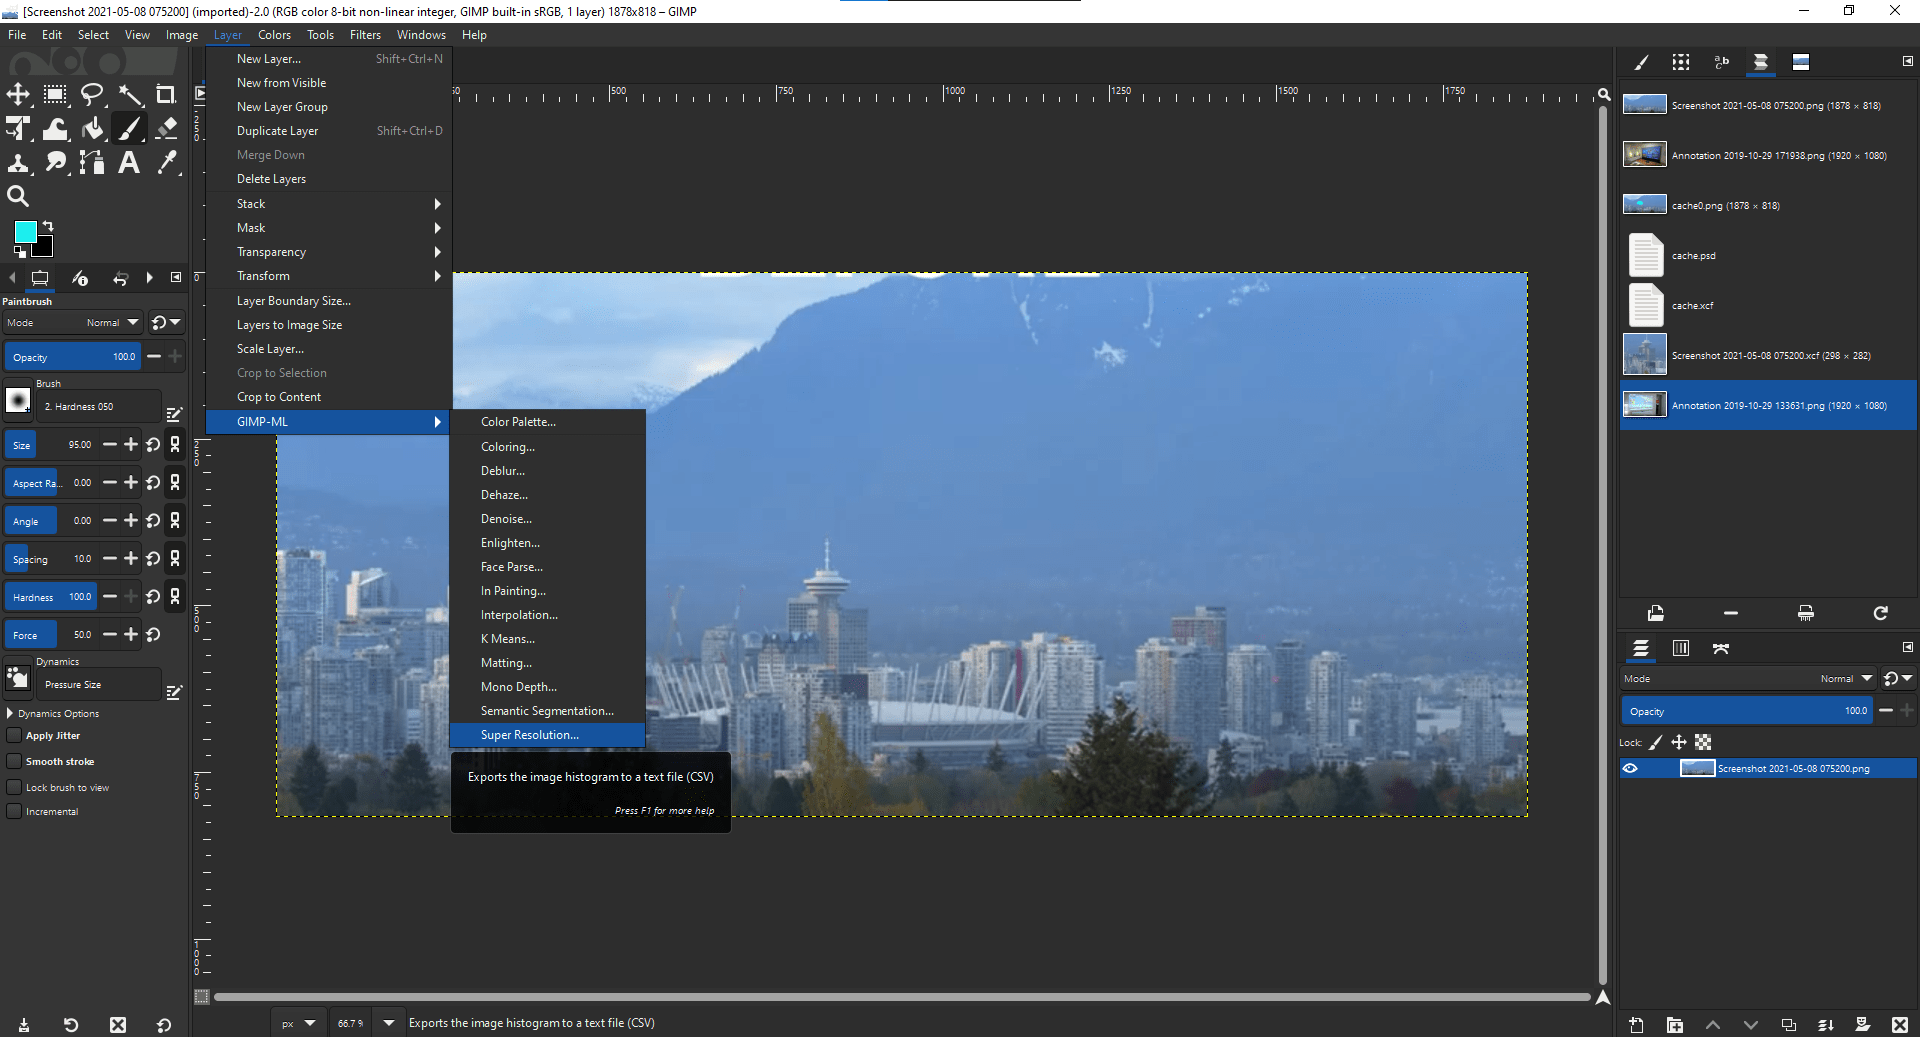Adjust the layer Opacity slider
This screenshot has width=1922, height=1037.
click(1747, 711)
